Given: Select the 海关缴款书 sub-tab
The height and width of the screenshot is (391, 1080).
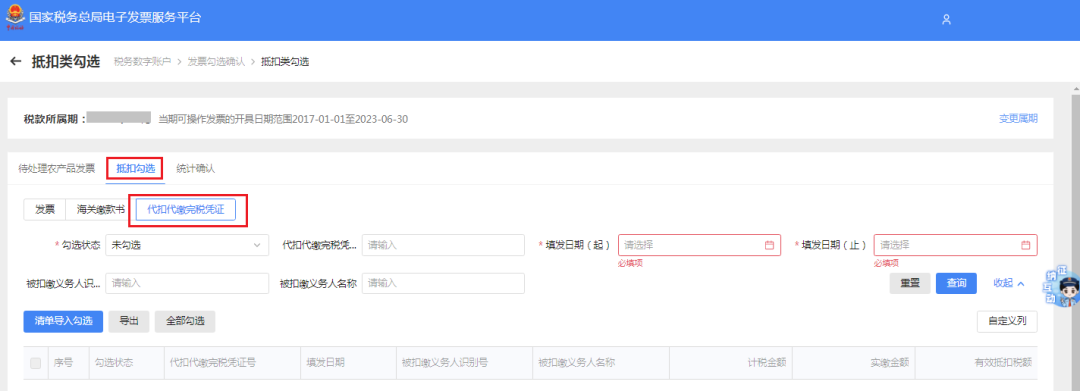Looking at the screenshot, I should [x=101, y=209].
